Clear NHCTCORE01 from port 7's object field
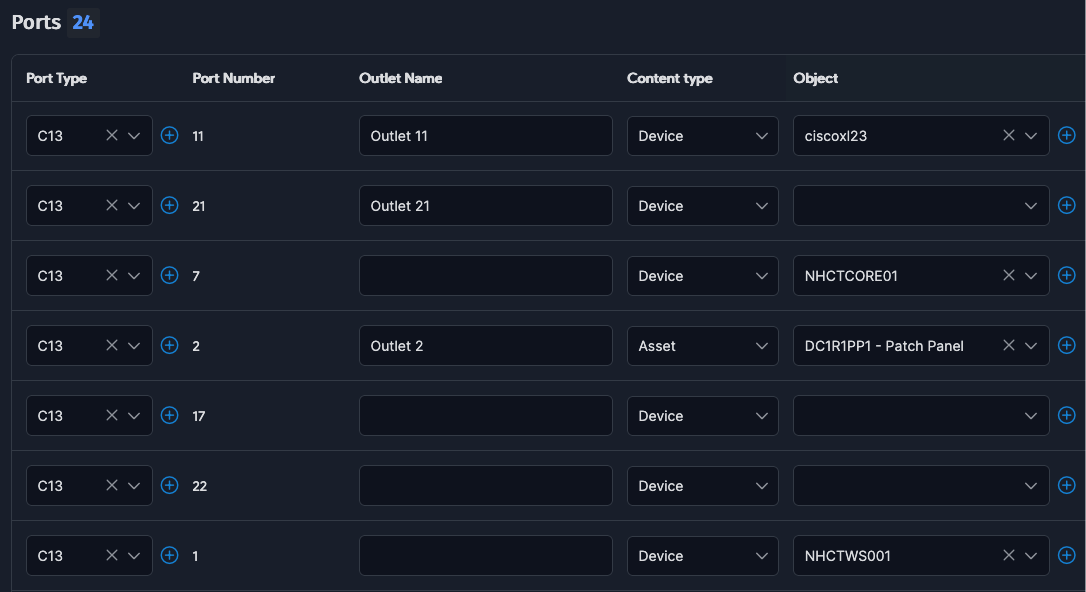1086x592 pixels. coord(1008,275)
